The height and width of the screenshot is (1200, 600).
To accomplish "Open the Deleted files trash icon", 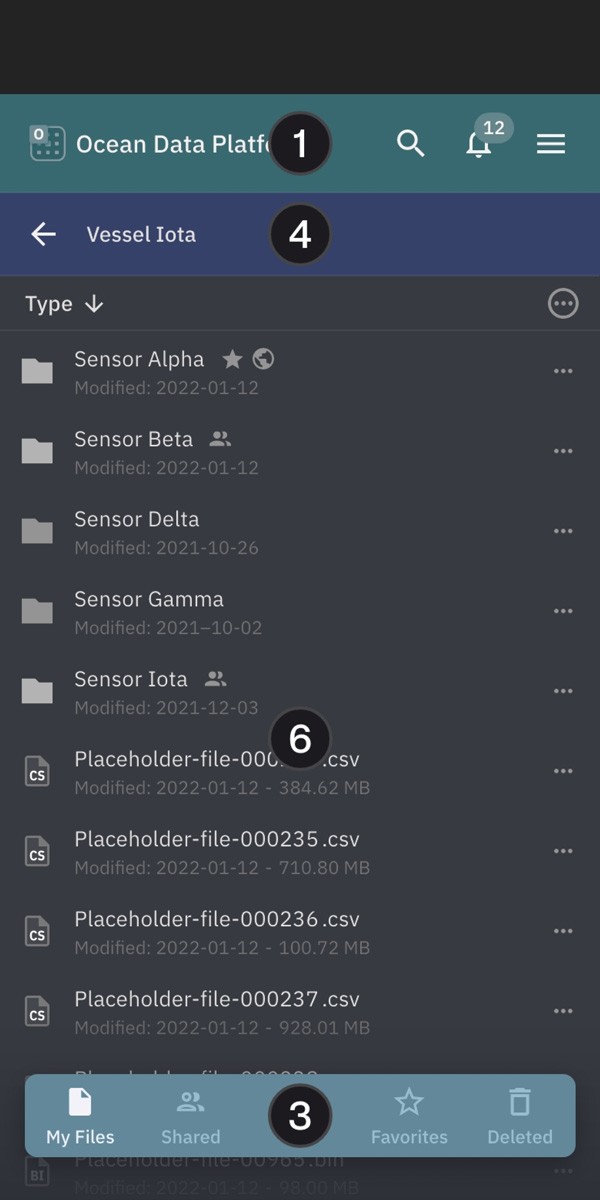I will (x=519, y=1102).
